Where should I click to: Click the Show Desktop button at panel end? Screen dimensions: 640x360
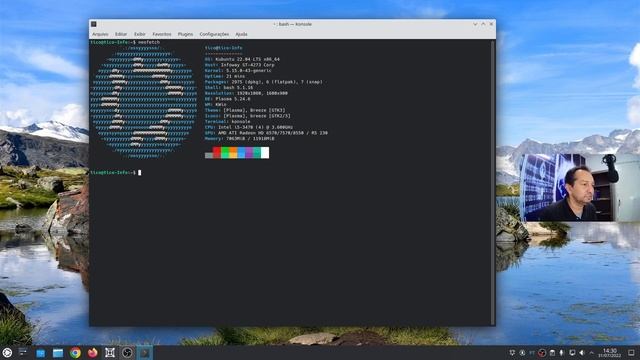[631, 353]
